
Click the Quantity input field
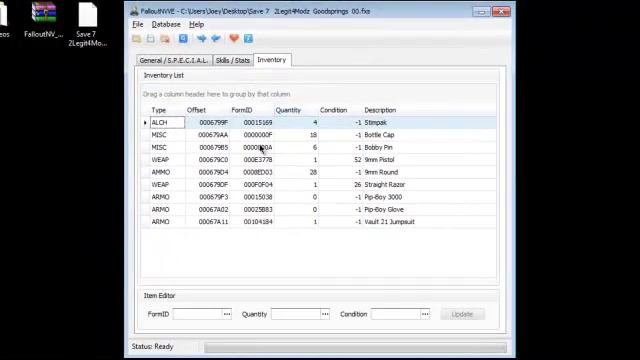tap(296, 314)
